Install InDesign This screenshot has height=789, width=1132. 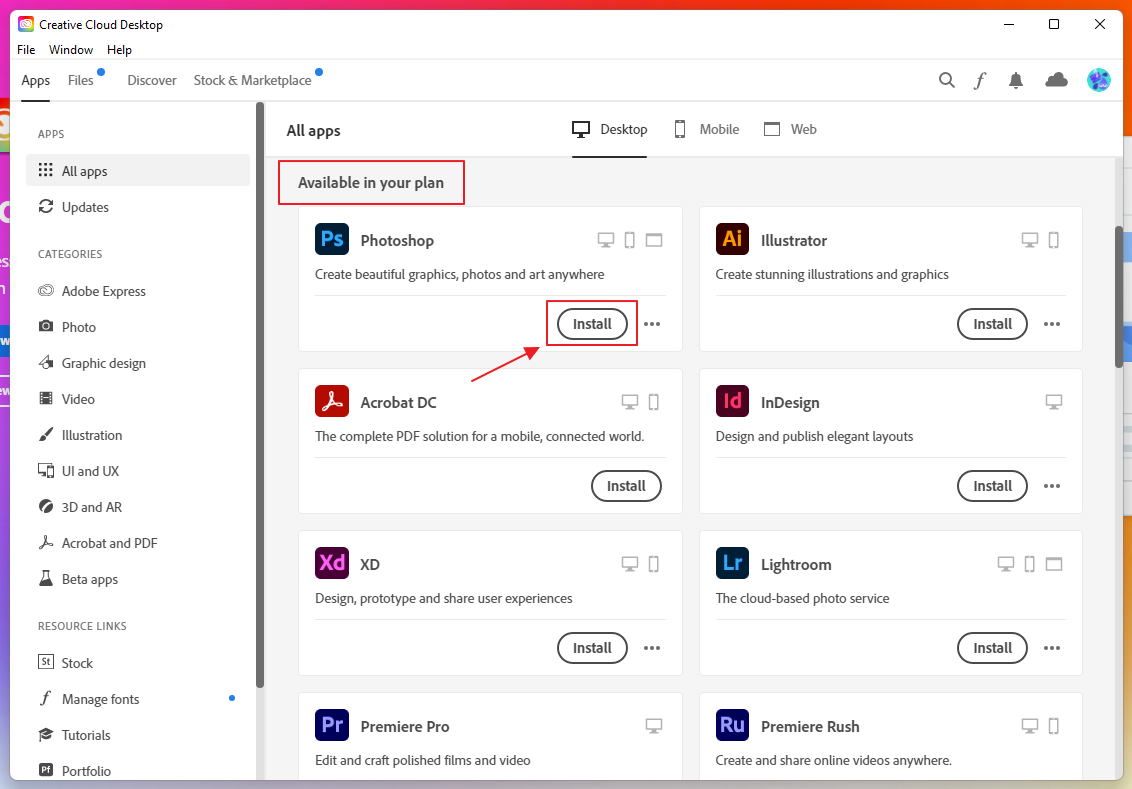click(x=992, y=486)
